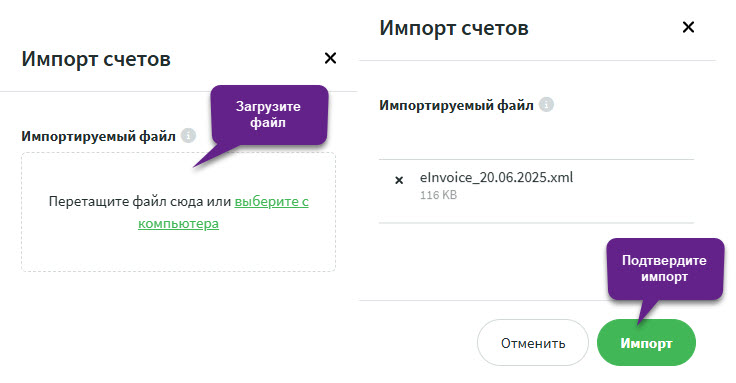Click the pointer tail of Загрузите файл callout
Image resolution: width=736 pixels, height=383 pixels.
click(x=216, y=155)
